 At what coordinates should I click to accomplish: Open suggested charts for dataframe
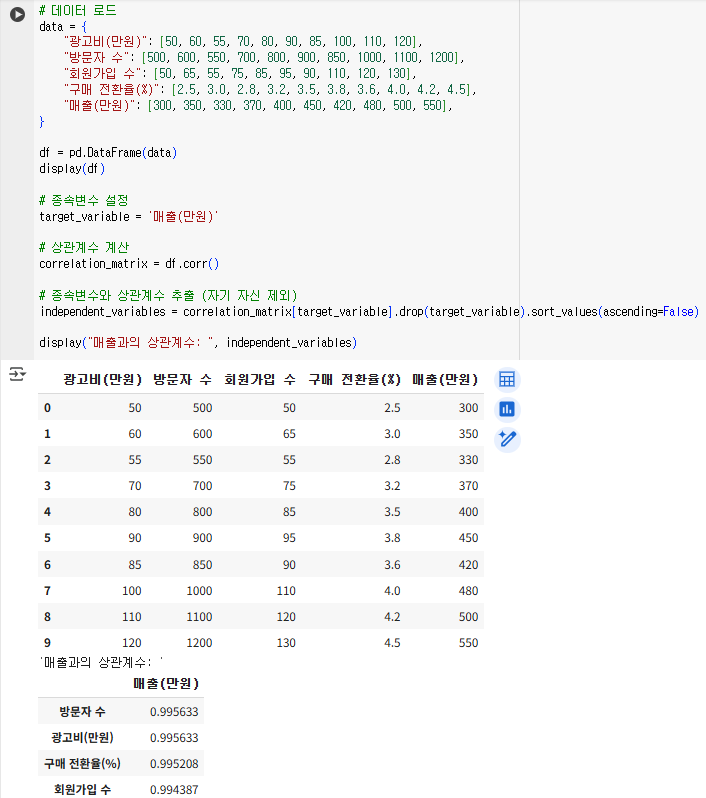[507, 409]
